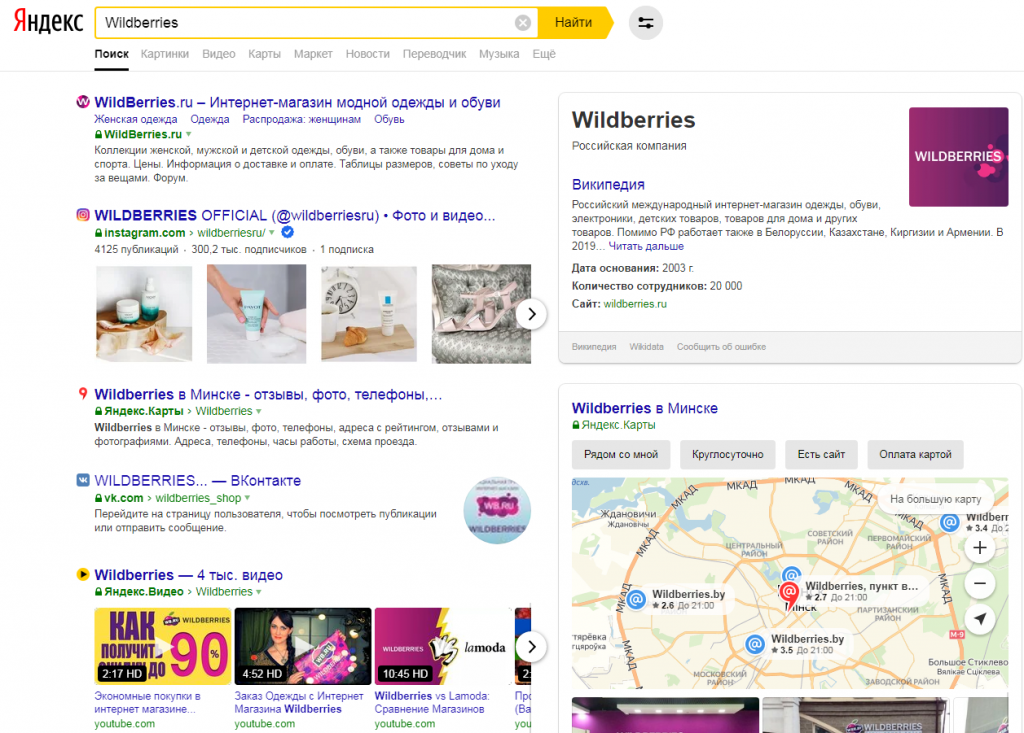Click the map geolocation arrow icon
Screen dimensions: 1024x733
980,618
